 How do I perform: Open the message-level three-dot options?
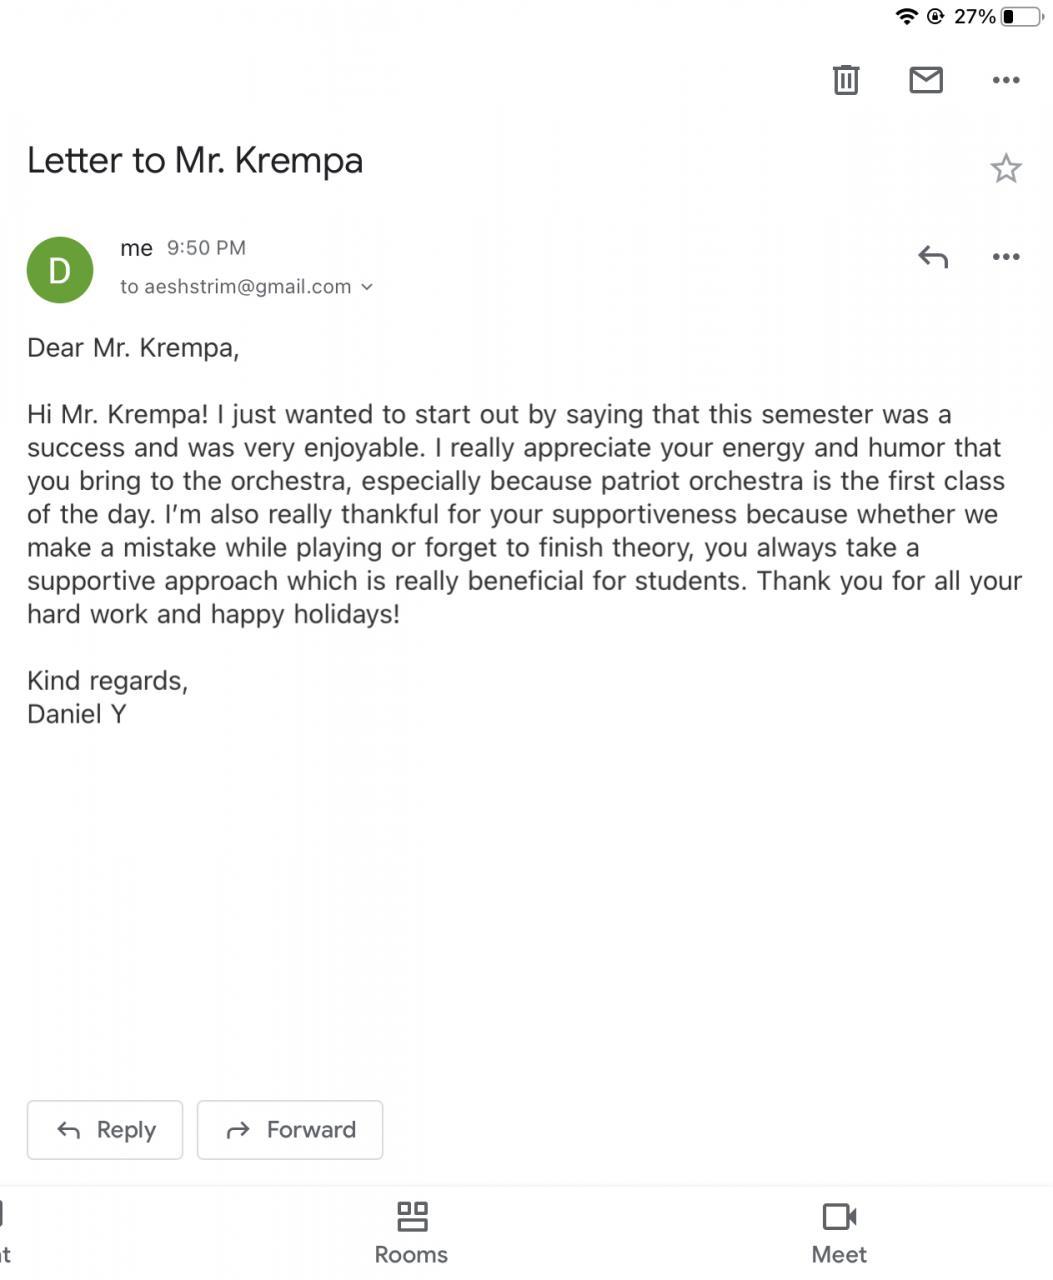pos(1005,257)
